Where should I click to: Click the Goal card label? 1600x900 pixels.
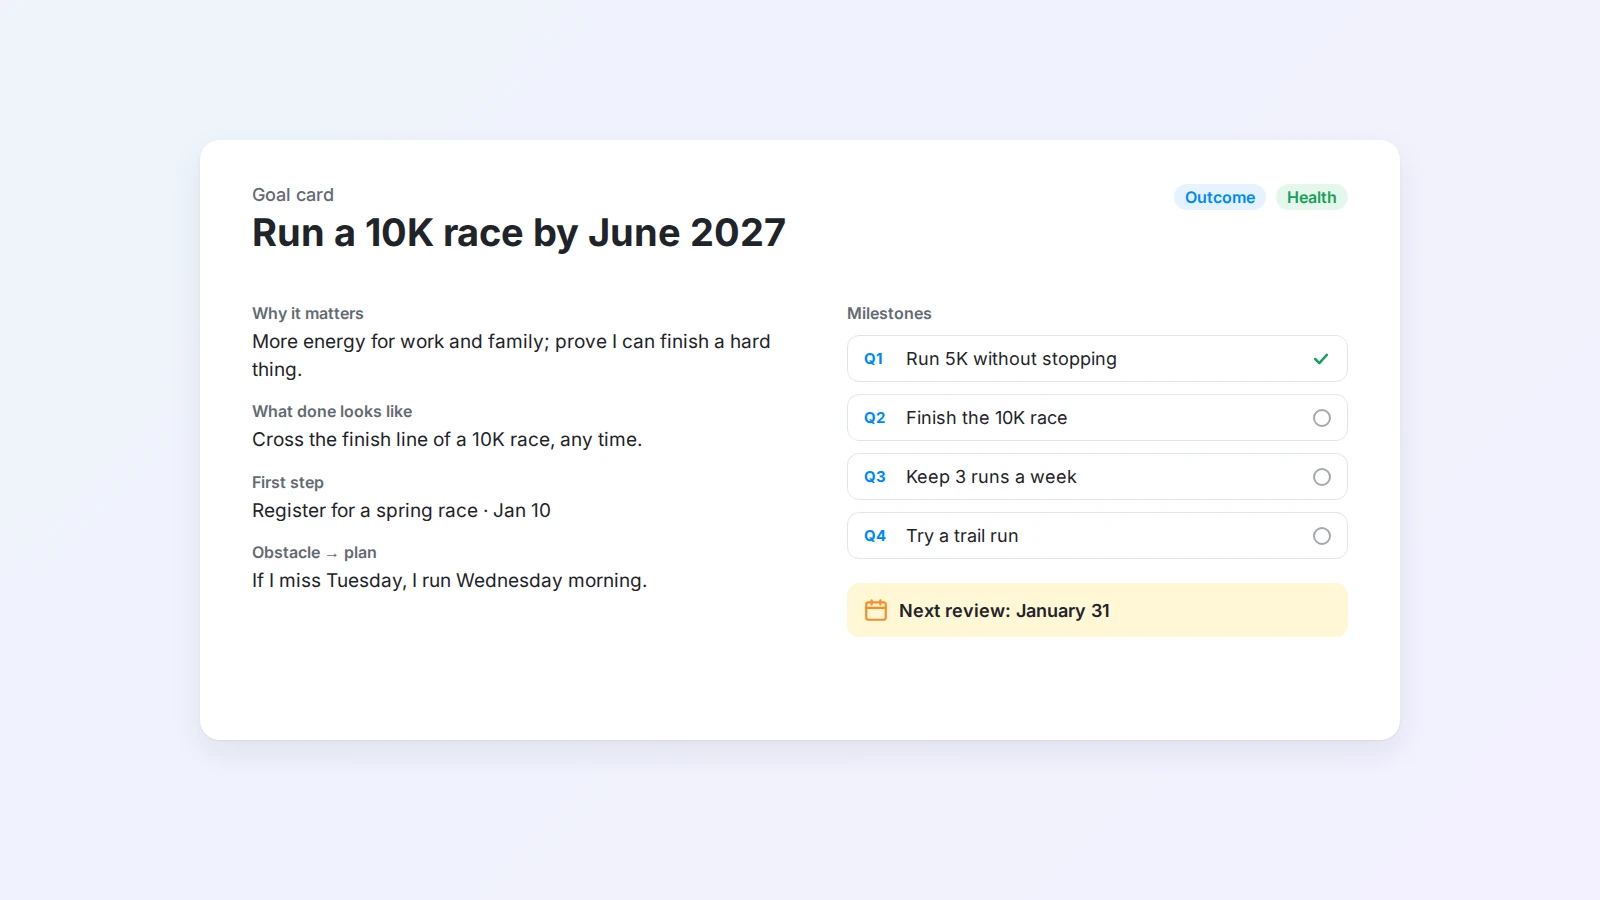293,195
